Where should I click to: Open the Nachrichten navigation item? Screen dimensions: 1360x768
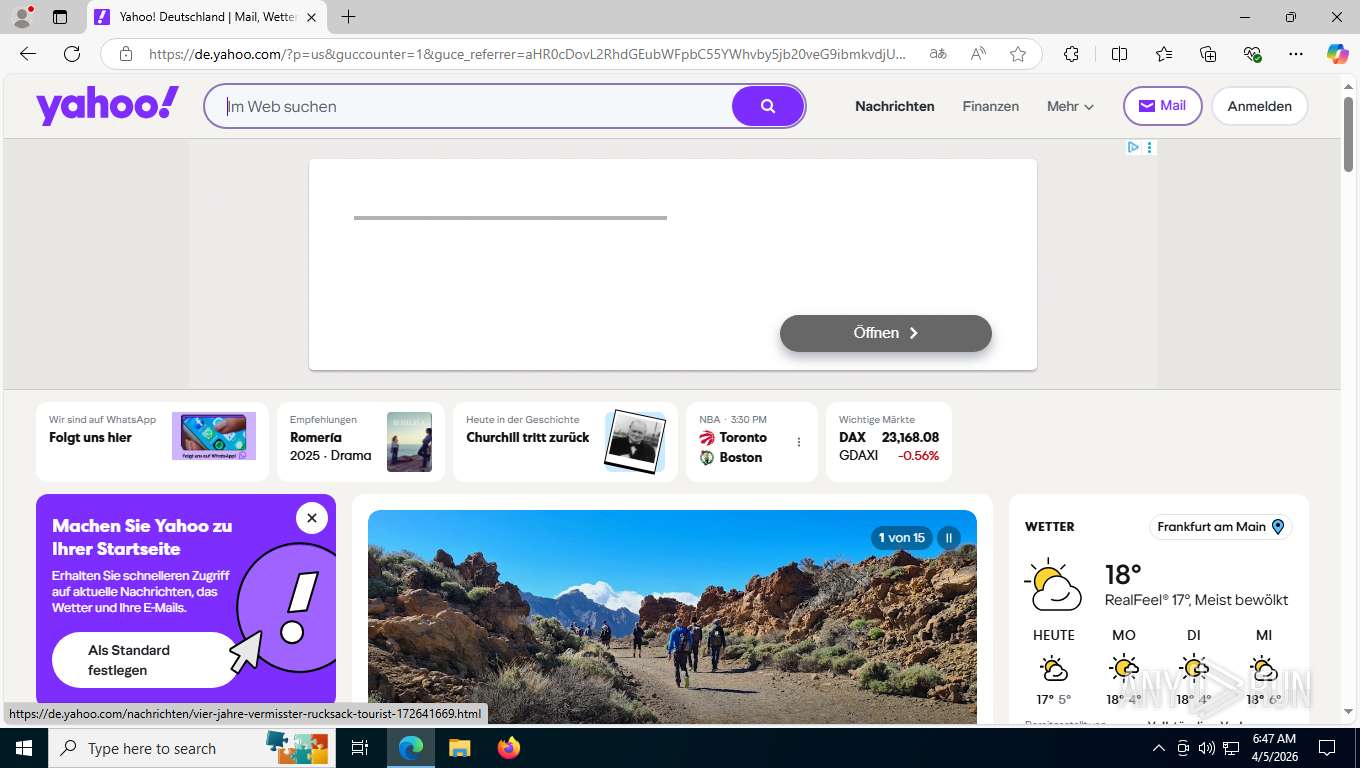(895, 106)
